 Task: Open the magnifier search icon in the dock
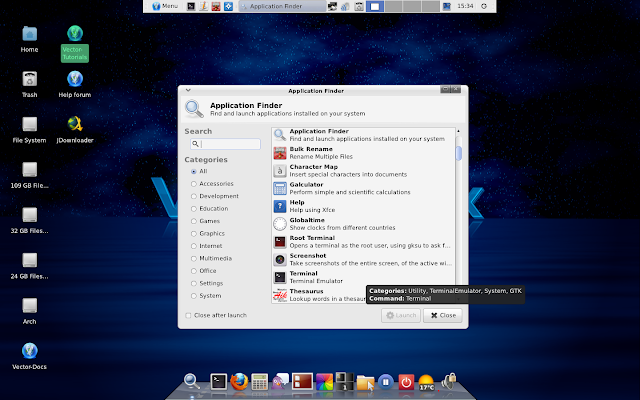191,382
